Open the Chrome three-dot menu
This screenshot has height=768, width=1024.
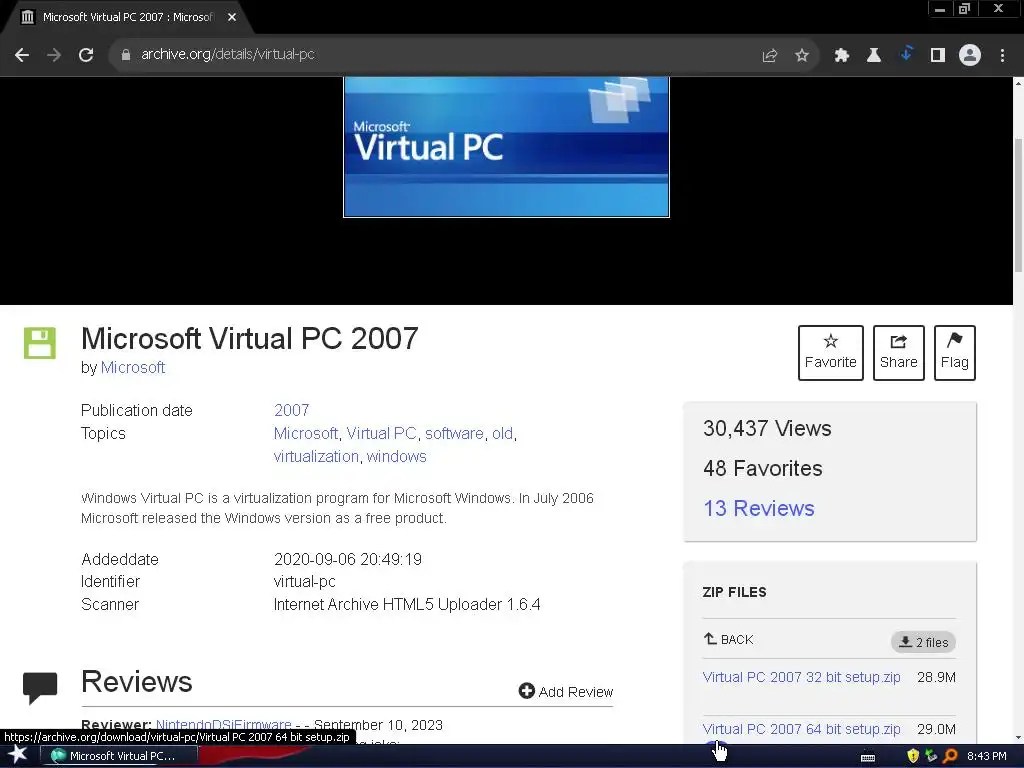[1002, 55]
